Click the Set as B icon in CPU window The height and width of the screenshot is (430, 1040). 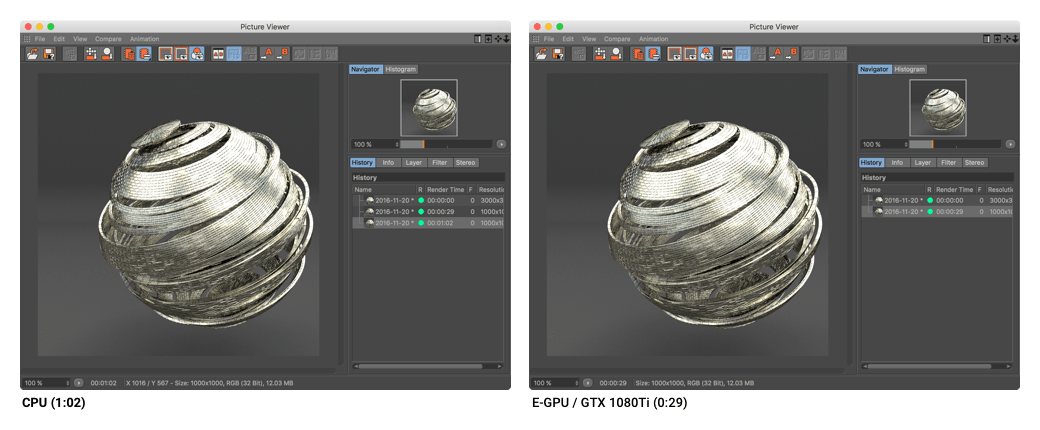coord(282,54)
